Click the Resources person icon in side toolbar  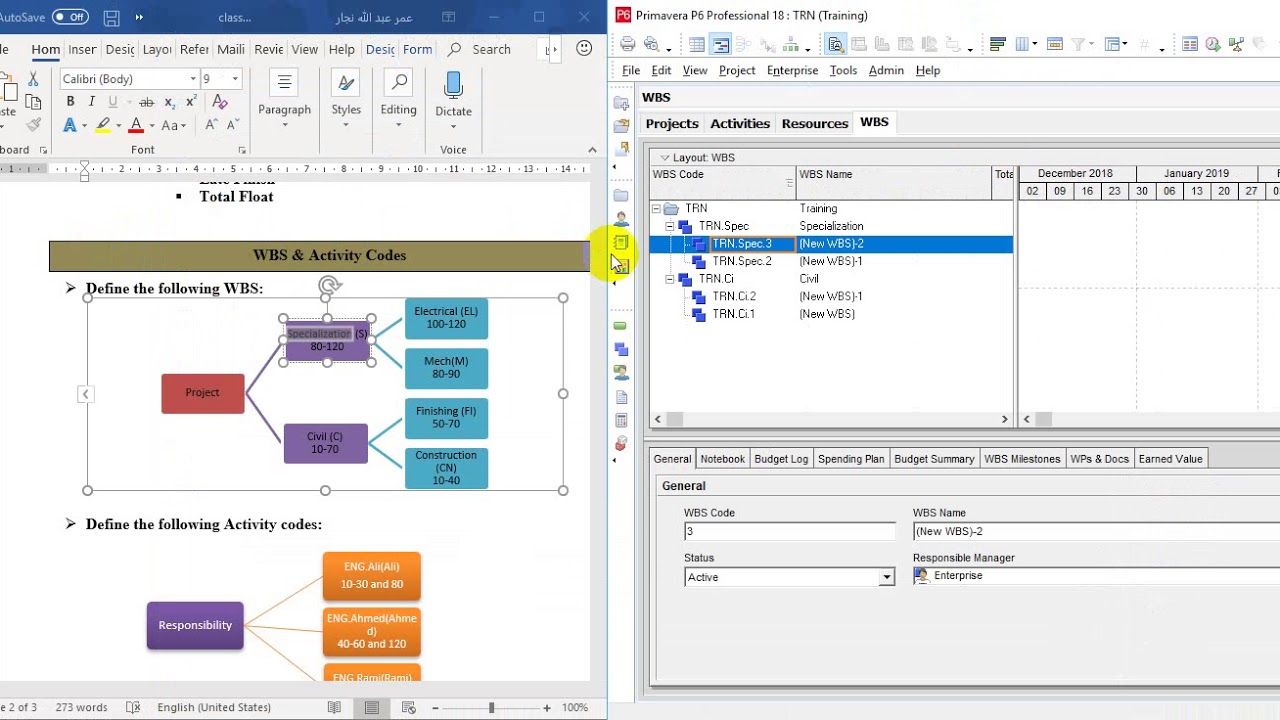pyautogui.click(x=621, y=219)
